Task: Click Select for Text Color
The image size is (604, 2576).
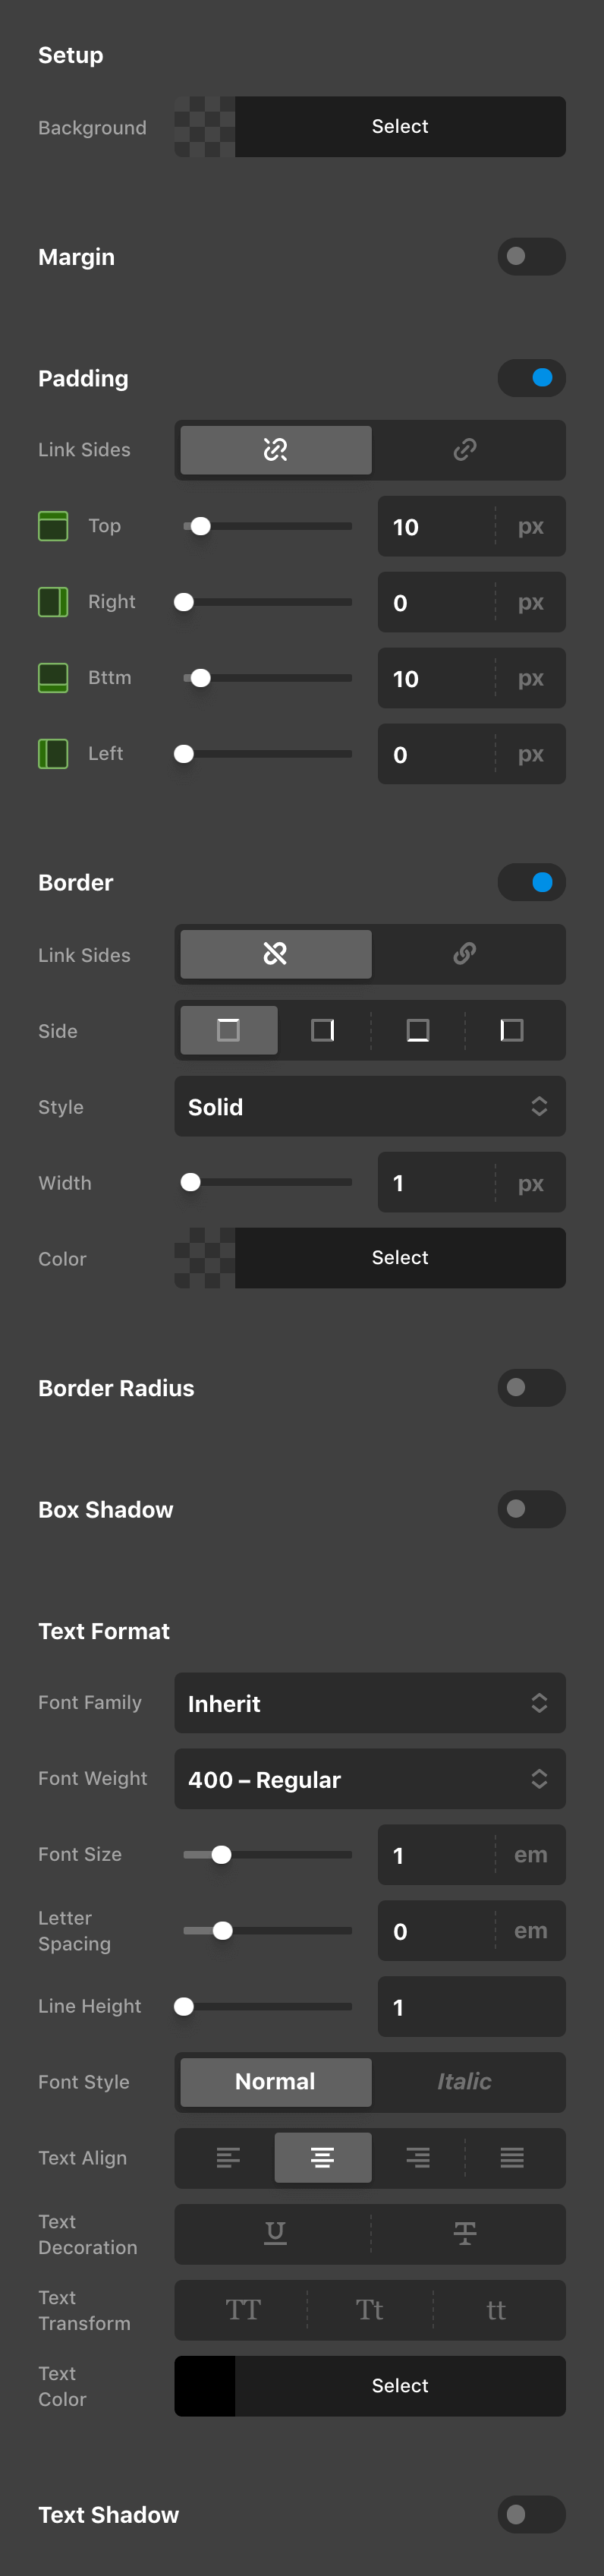Action: pyautogui.click(x=400, y=2385)
